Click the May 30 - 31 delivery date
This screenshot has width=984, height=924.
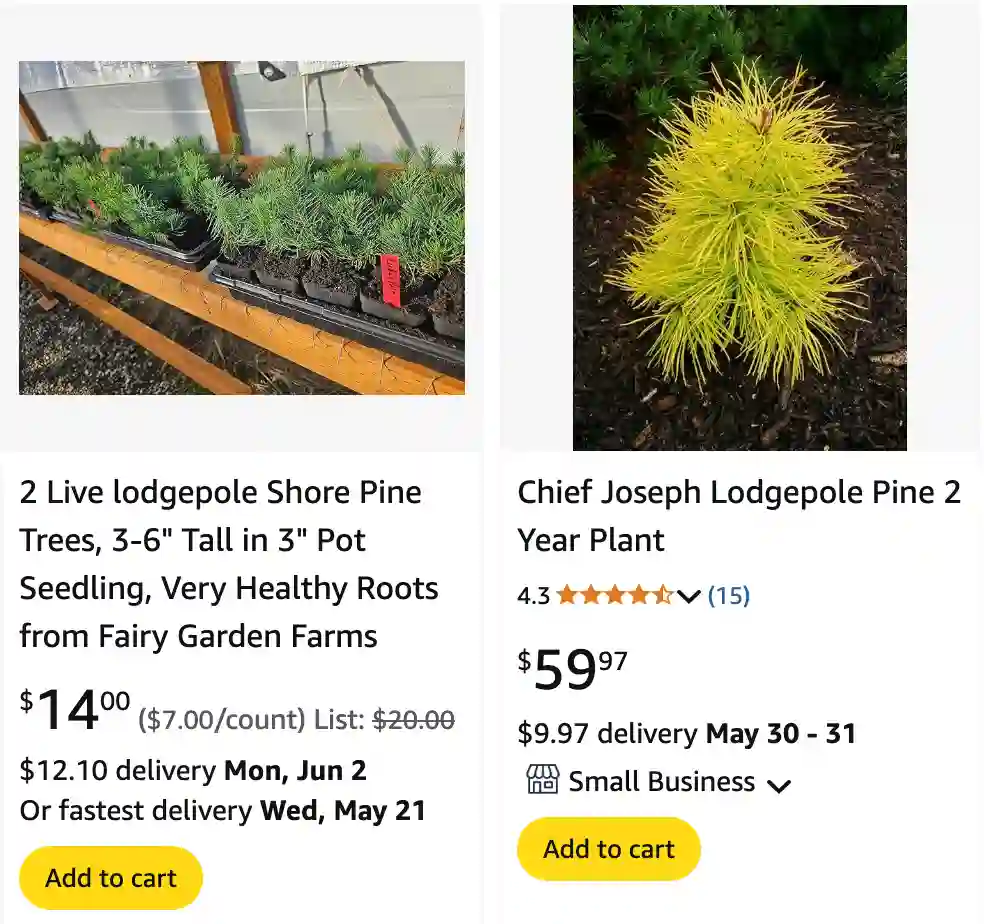point(779,733)
